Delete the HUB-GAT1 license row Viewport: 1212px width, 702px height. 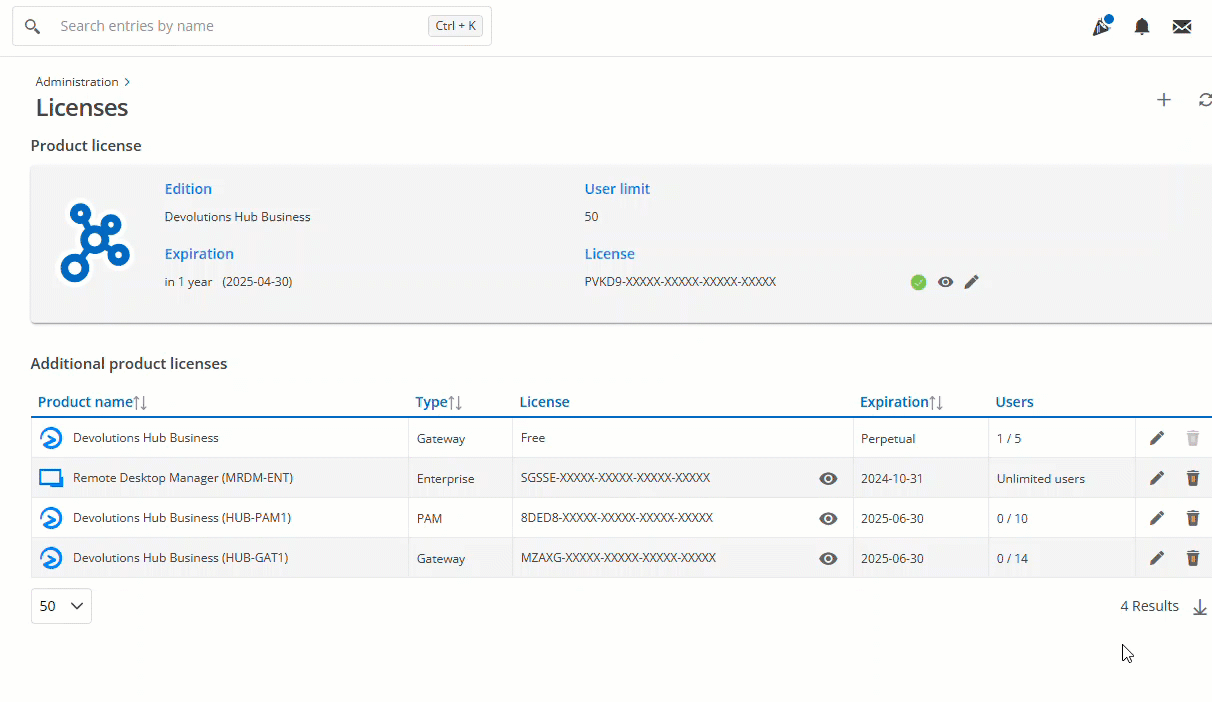[x=1192, y=558]
